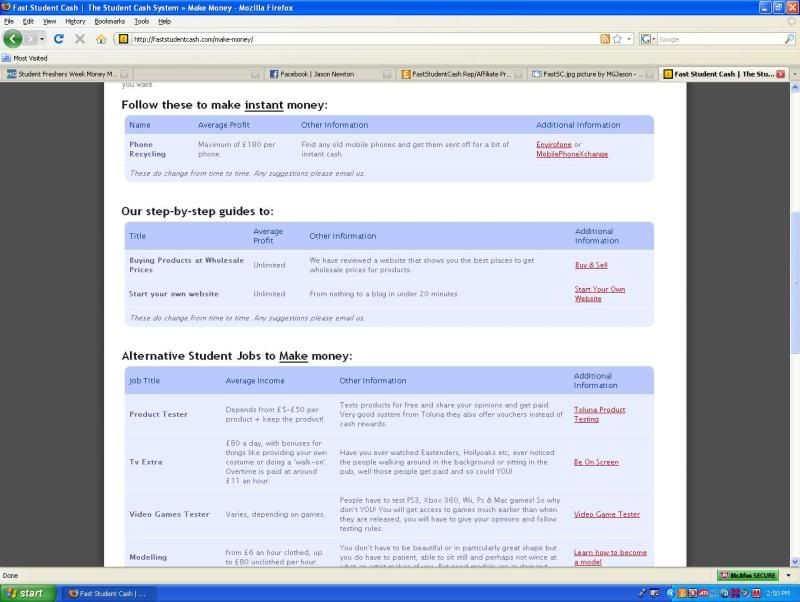Open the Envirofone link
The width and height of the screenshot is (800, 602).
click(x=554, y=145)
